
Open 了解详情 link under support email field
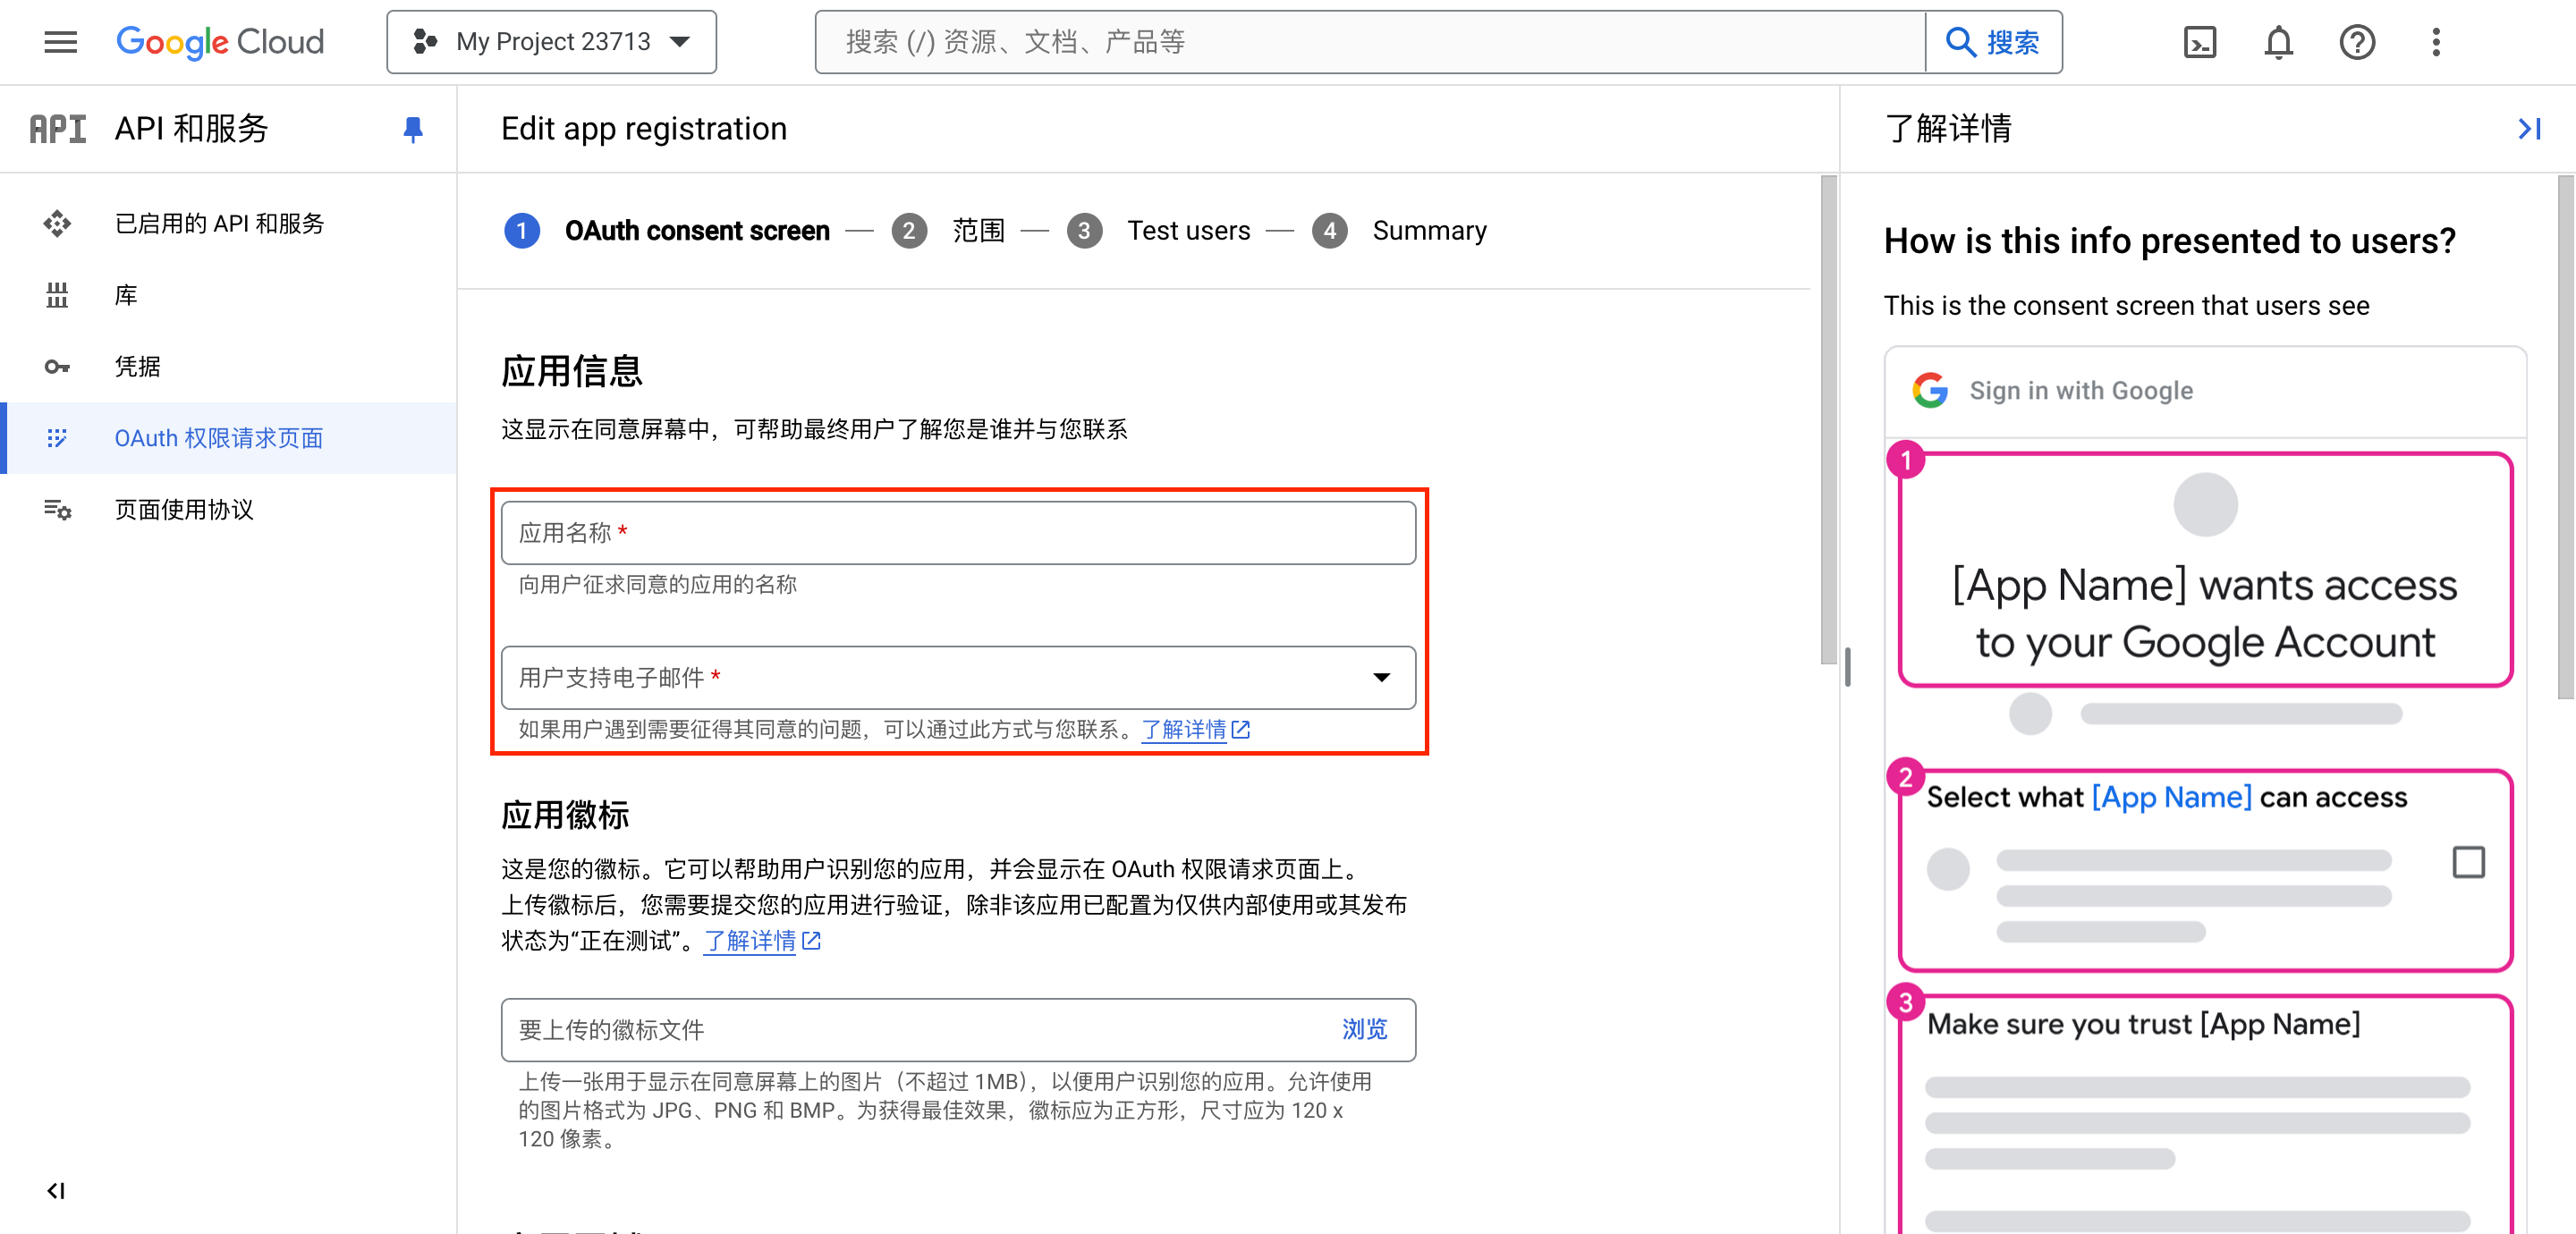pyautogui.click(x=1195, y=729)
